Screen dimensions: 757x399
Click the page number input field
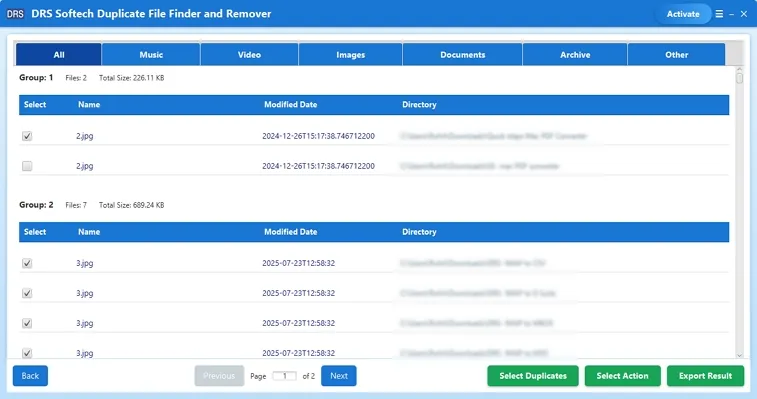284,376
